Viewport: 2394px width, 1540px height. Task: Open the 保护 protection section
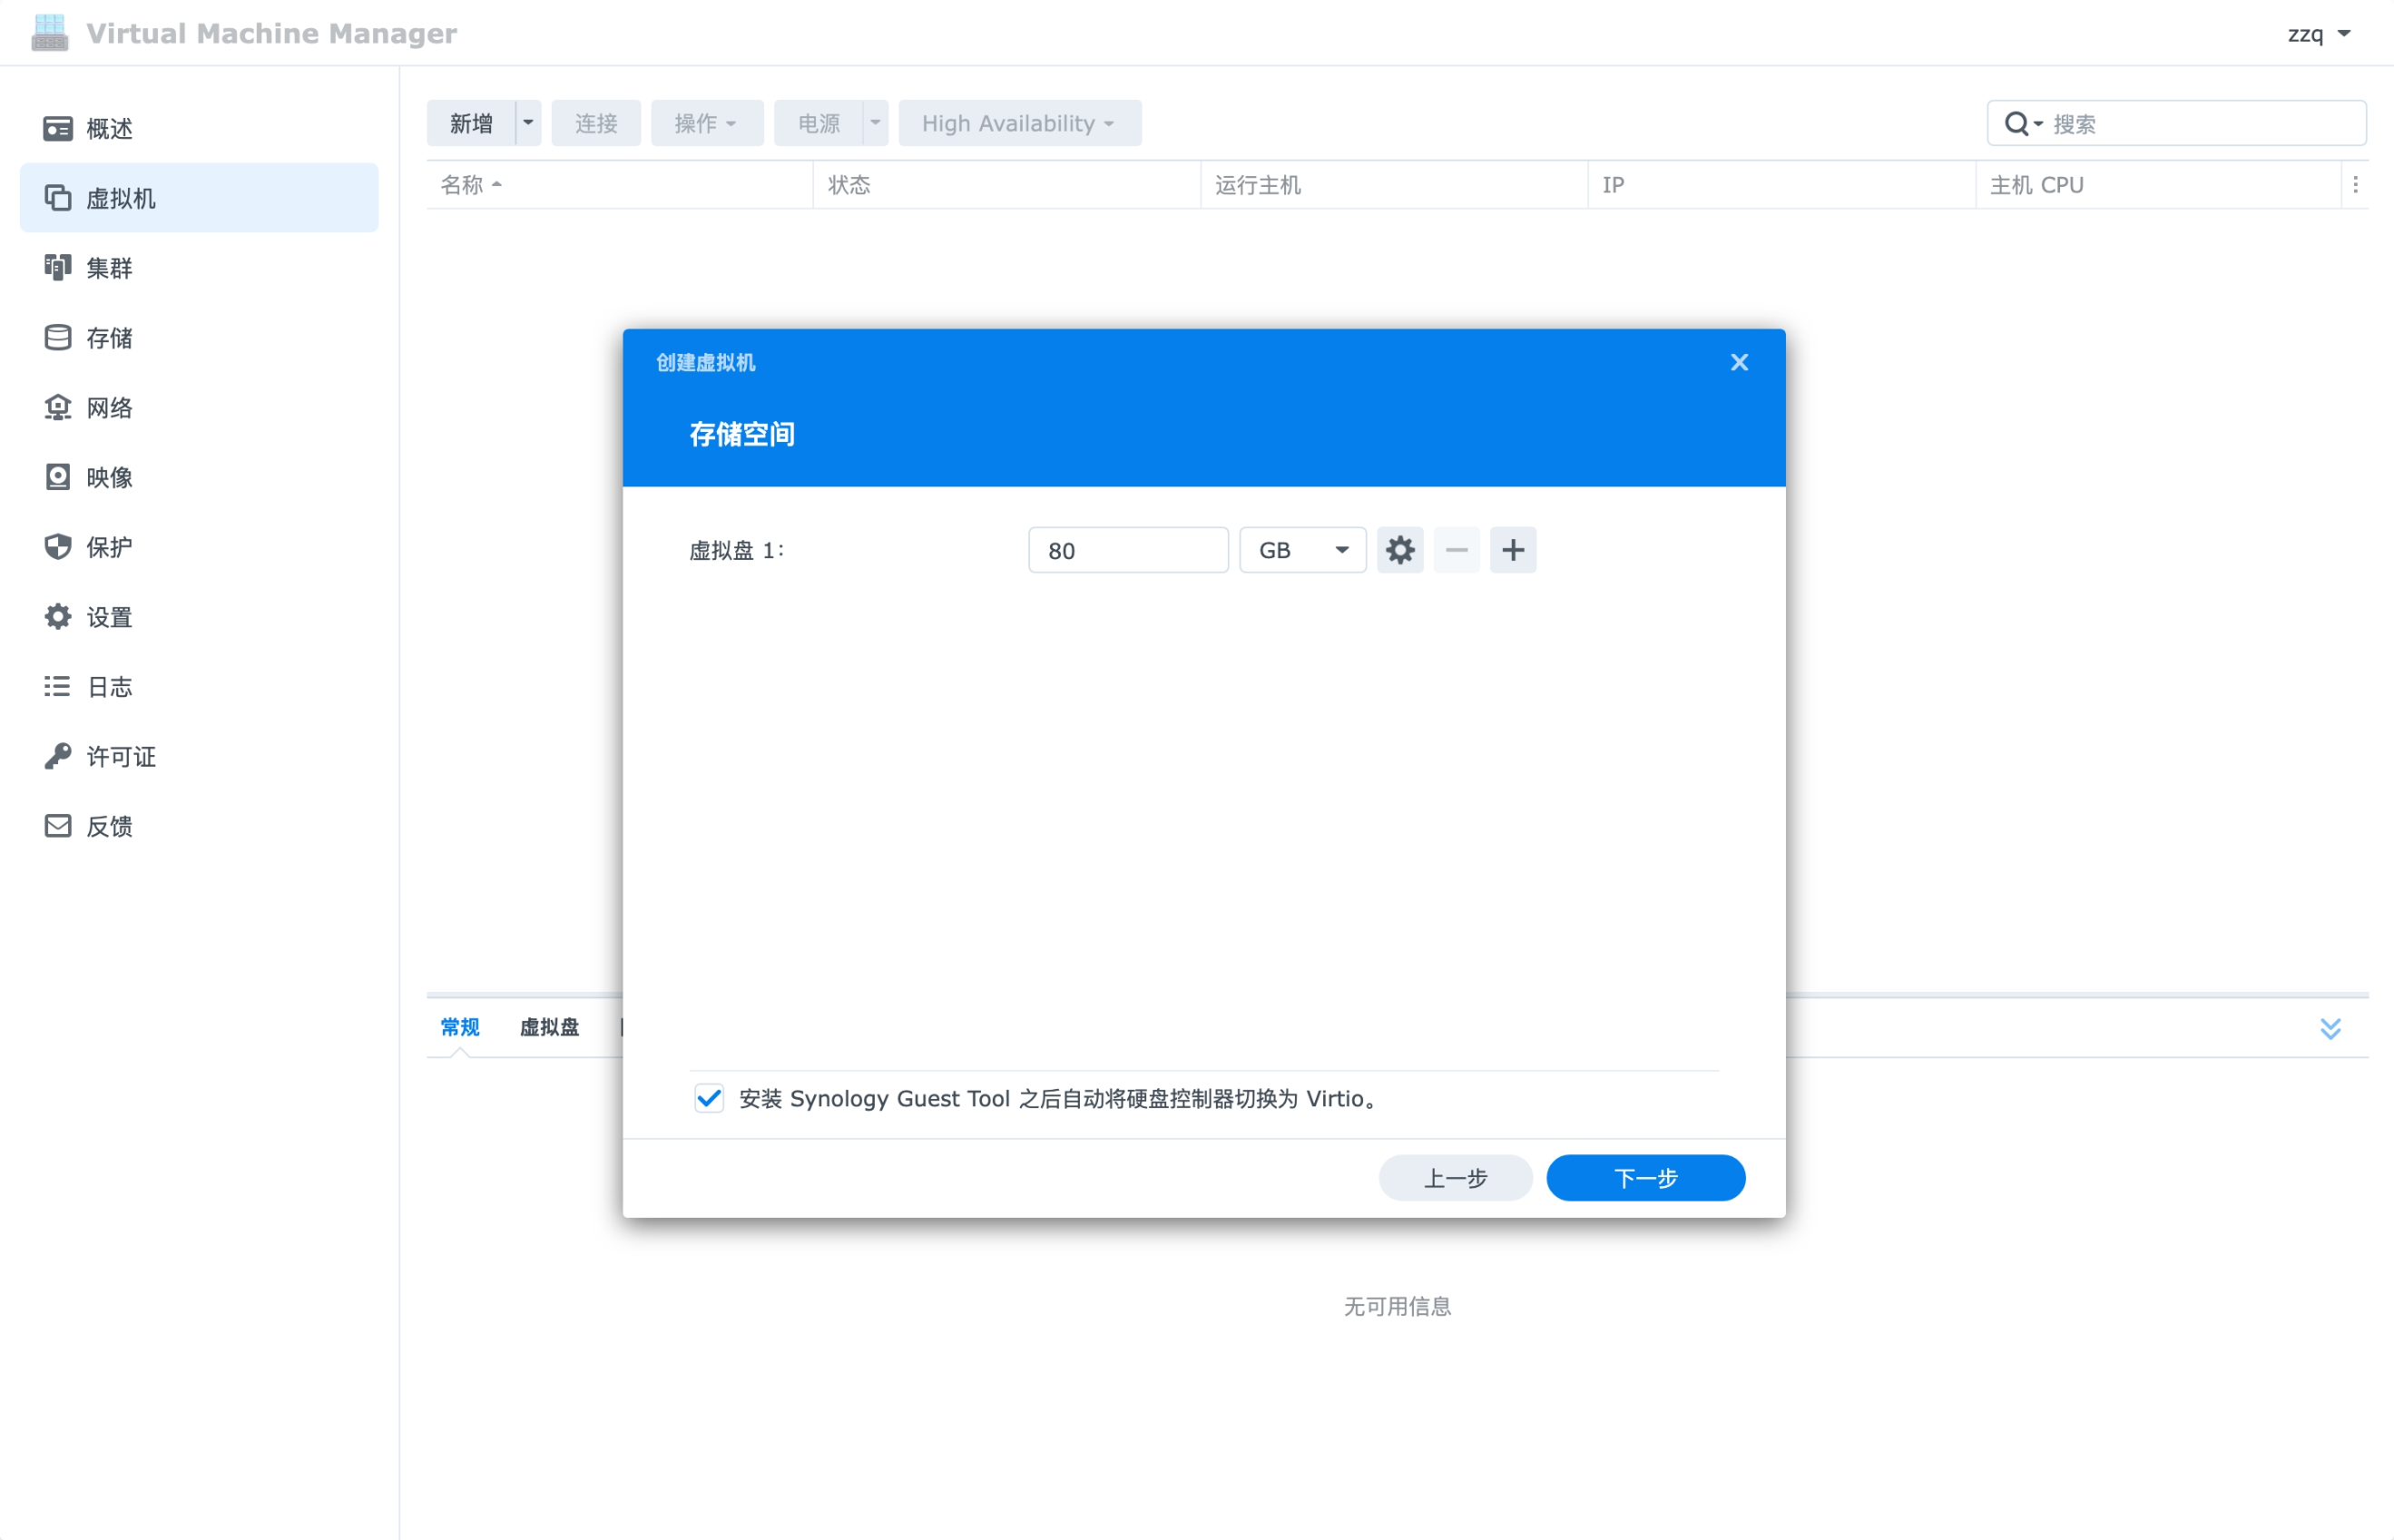(x=108, y=547)
